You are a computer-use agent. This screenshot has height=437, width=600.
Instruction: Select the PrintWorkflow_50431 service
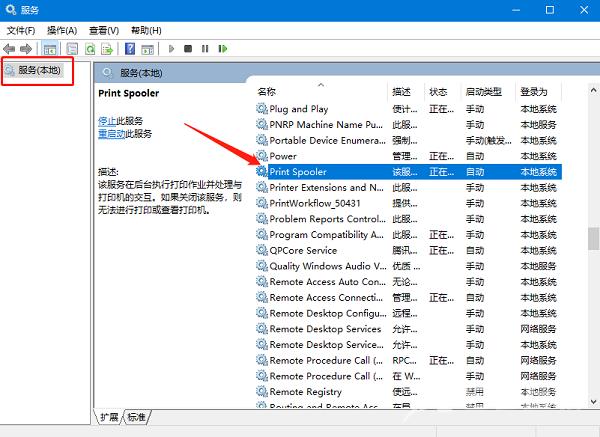click(x=408, y=203)
